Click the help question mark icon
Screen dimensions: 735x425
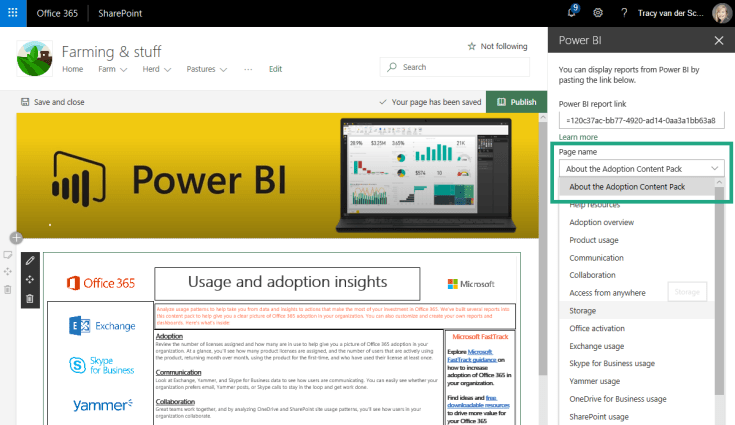pyautogui.click(x=624, y=13)
